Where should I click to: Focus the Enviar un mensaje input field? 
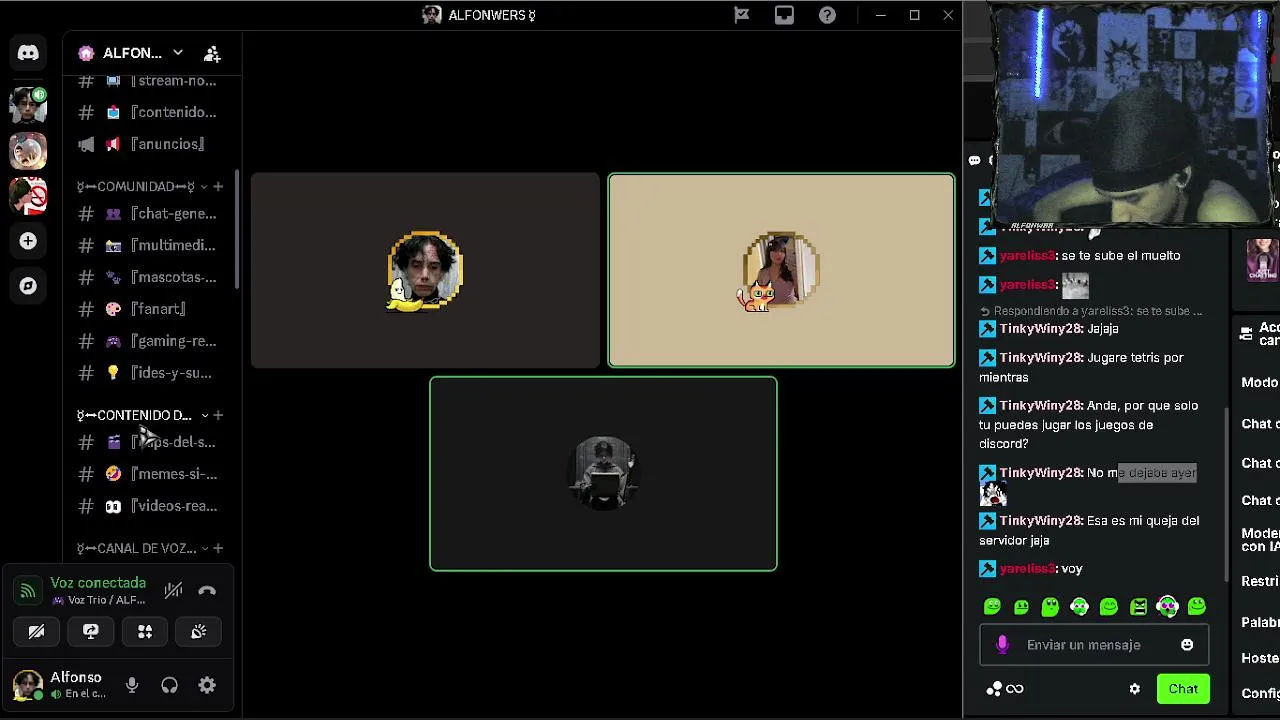[x=1094, y=645]
